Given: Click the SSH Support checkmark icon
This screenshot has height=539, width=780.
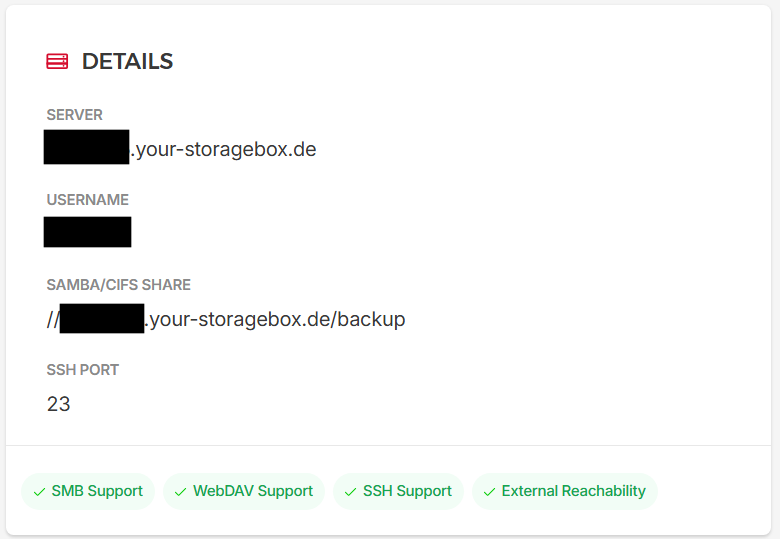Looking at the screenshot, I should [351, 492].
